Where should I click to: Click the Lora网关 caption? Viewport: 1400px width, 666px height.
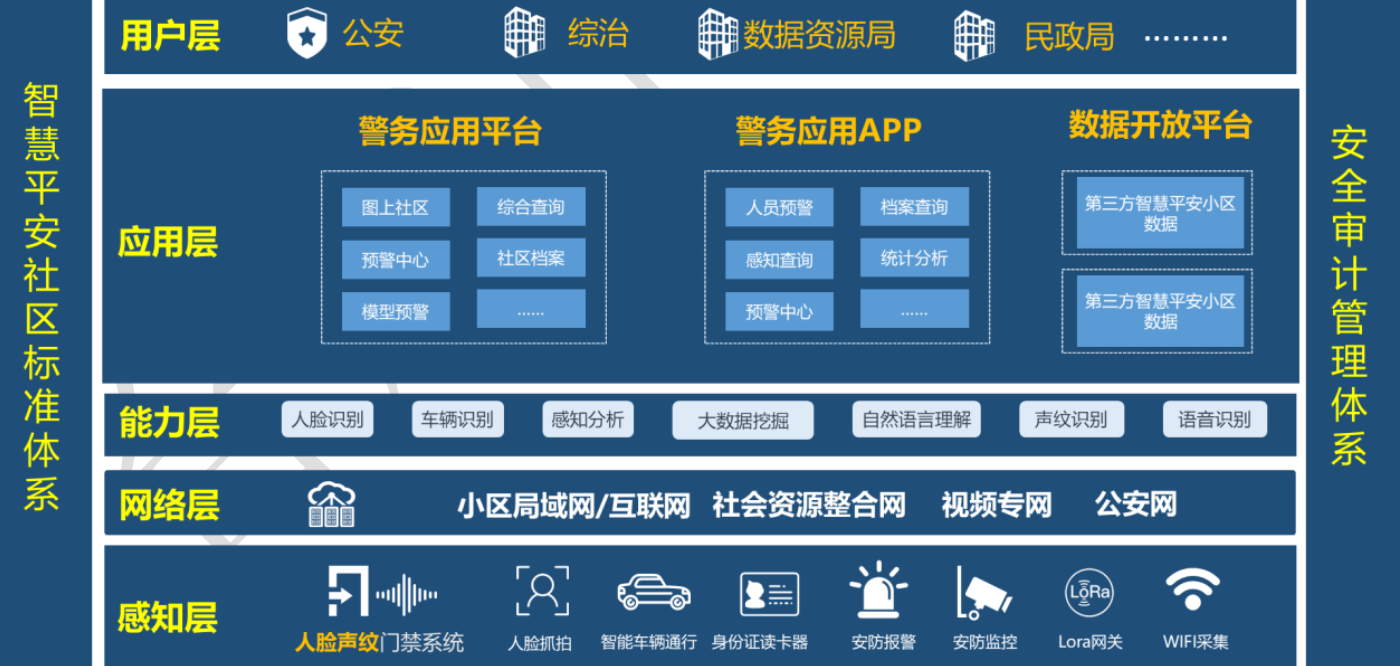point(1090,642)
